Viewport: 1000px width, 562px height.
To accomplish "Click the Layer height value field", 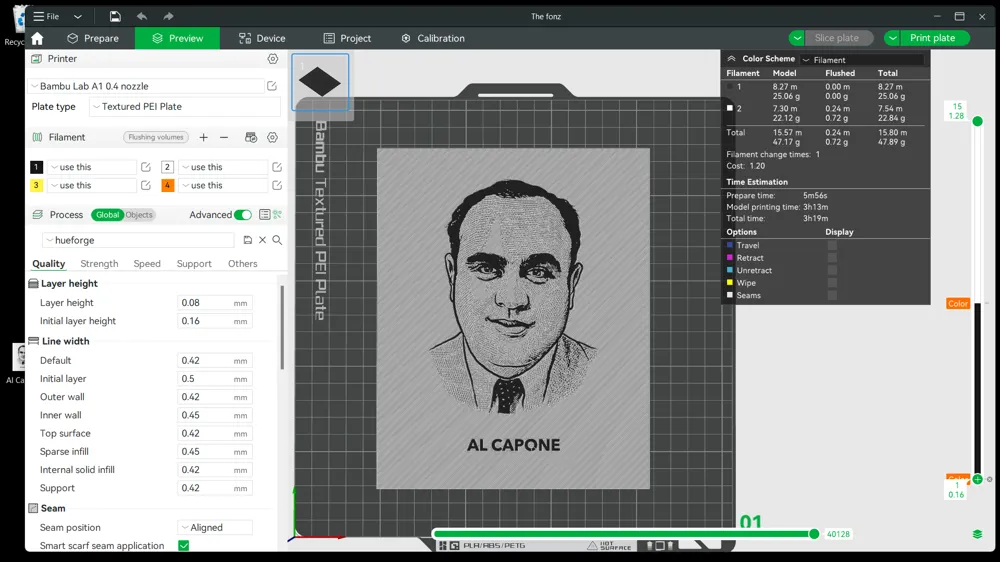I will pos(215,303).
